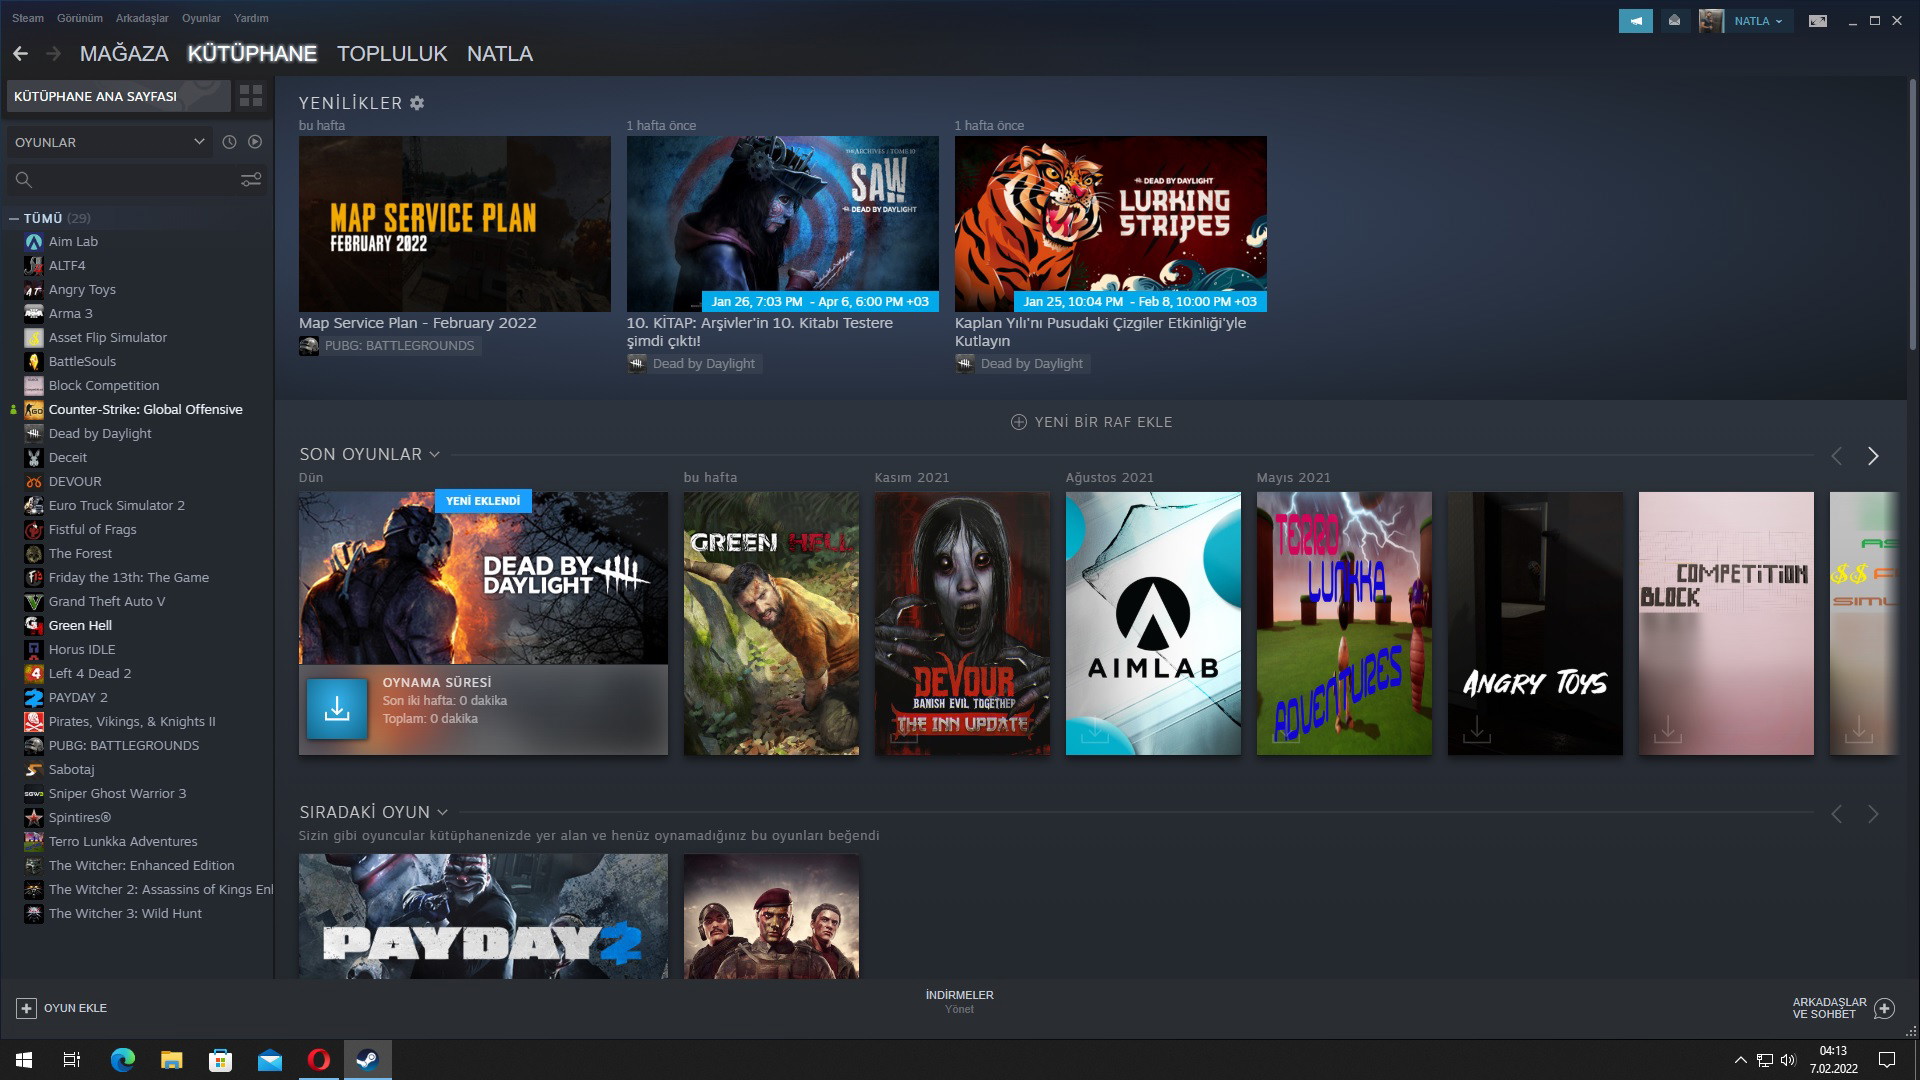Open Steam menu

pyautogui.click(x=28, y=18)
